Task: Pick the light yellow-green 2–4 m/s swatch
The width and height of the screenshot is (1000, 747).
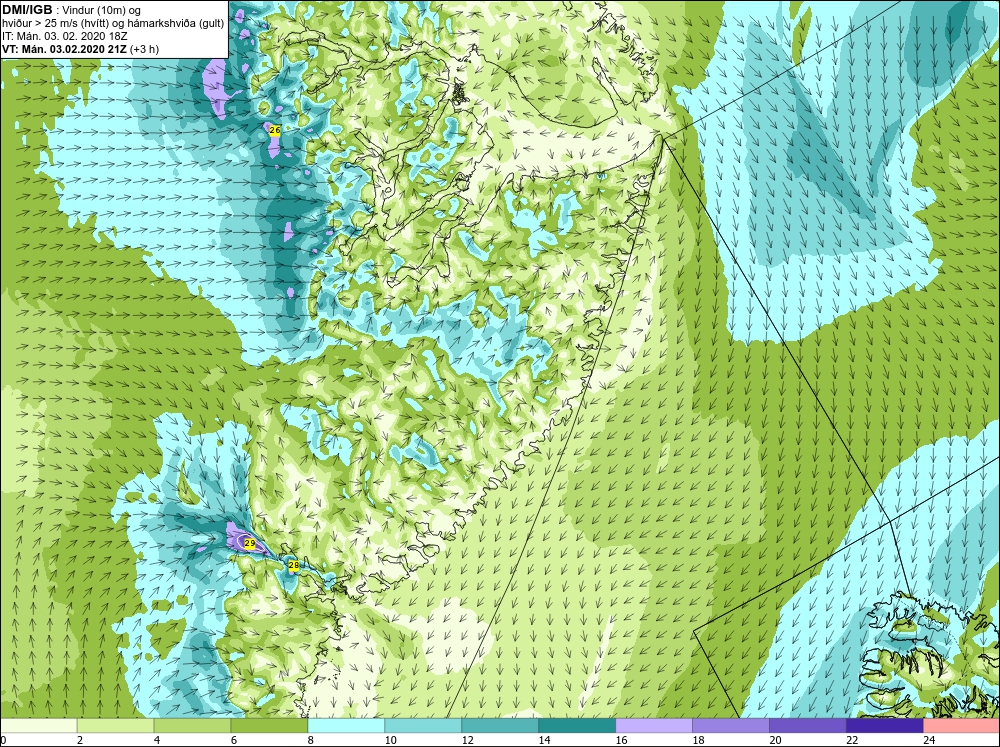Action: pyautogui.click(x=115, y=725)
